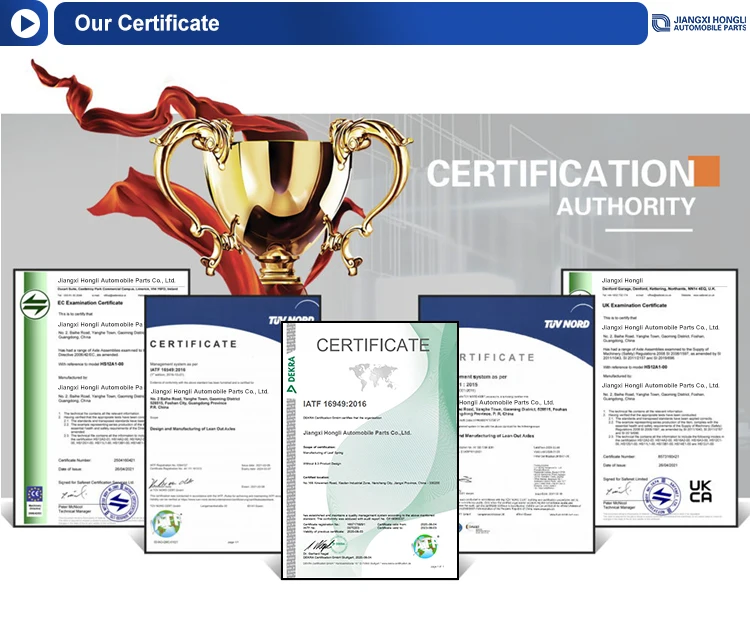Click the play button icon in header
The width and height of the screenshot is (750, 618).
click(x=25, y=23)
